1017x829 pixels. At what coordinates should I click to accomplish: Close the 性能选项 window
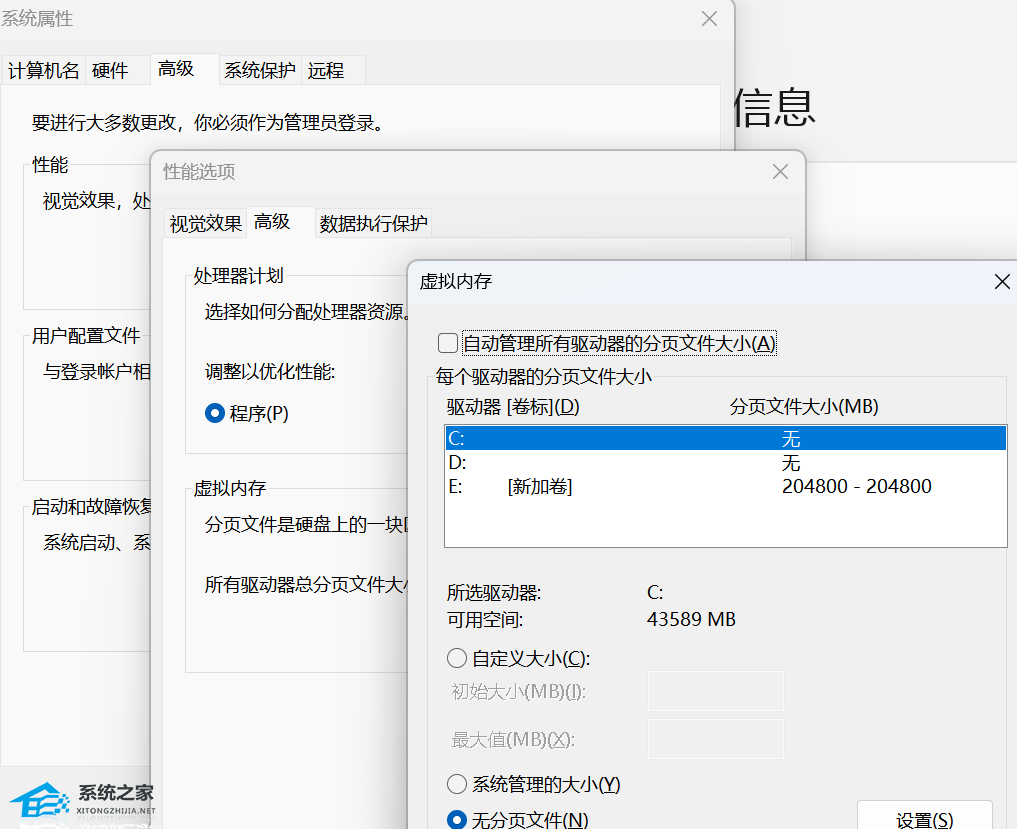coord(780,172)
